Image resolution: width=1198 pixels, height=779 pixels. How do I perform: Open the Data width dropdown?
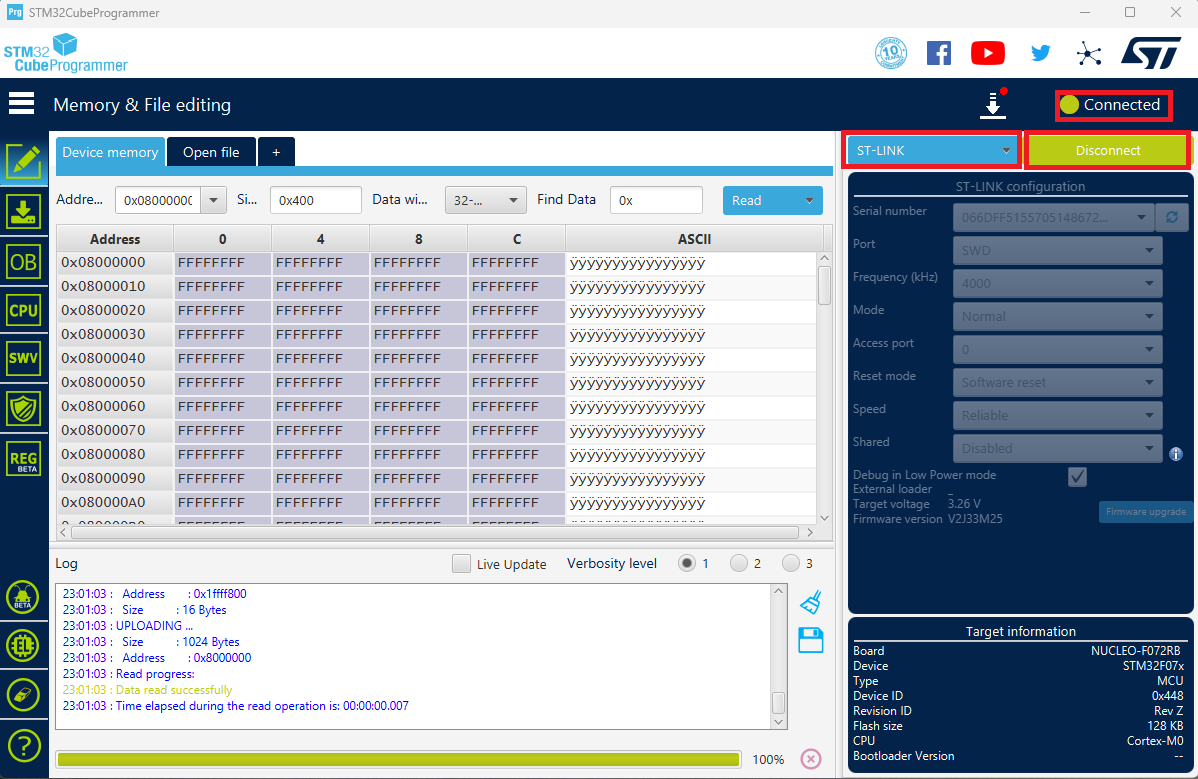[486, 200]
